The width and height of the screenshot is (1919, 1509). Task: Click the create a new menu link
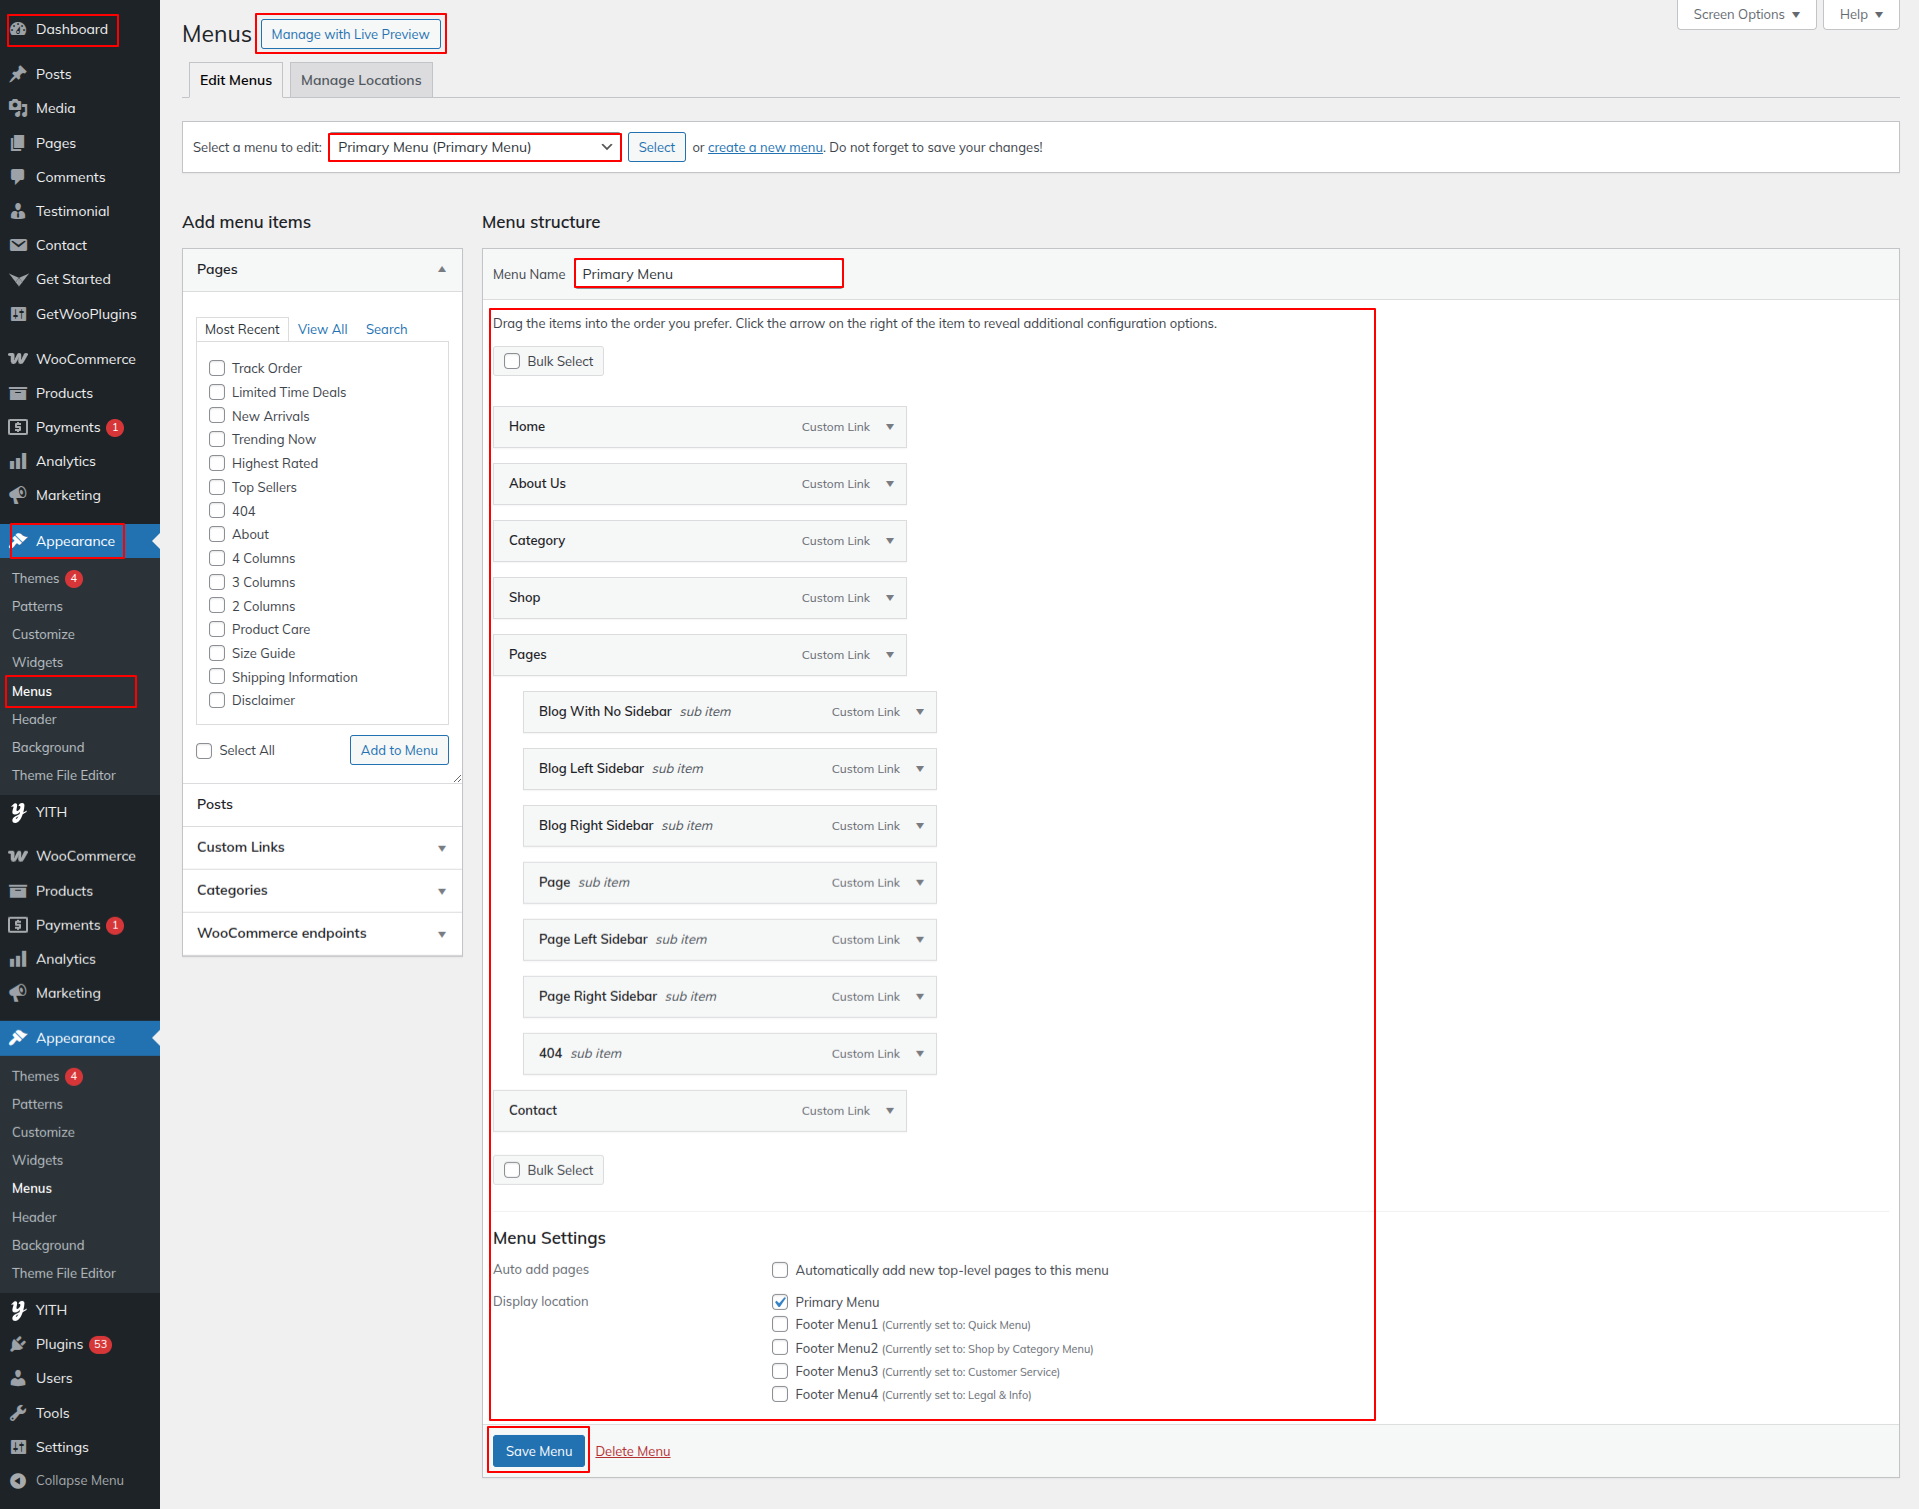pyautogui.click(x=765, y=147)
